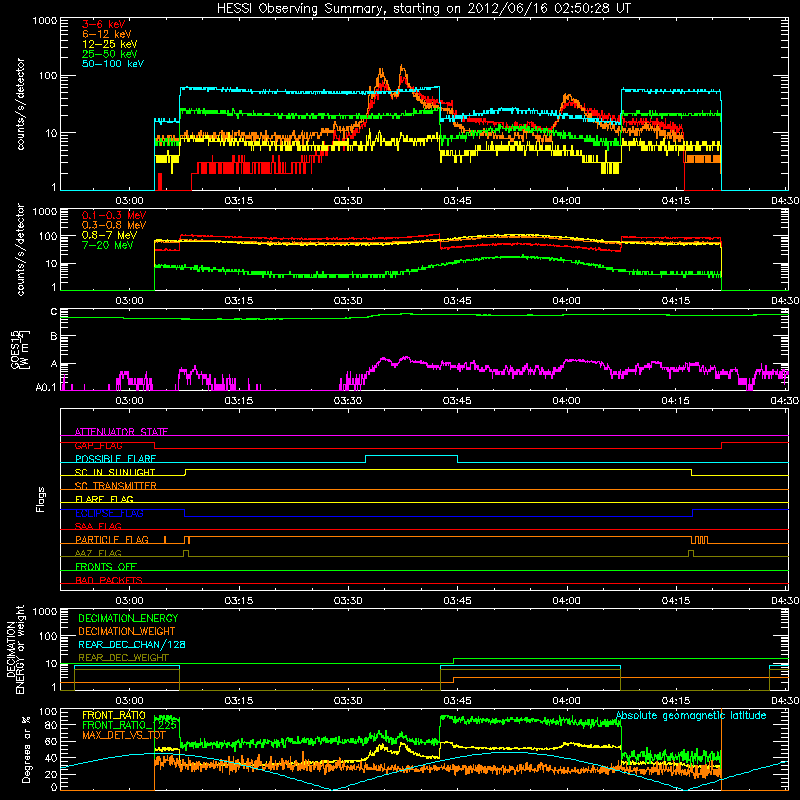Click the A0.1 level label on GOES panel
This screenshot has height=800, width=800.
click(46, 387)
